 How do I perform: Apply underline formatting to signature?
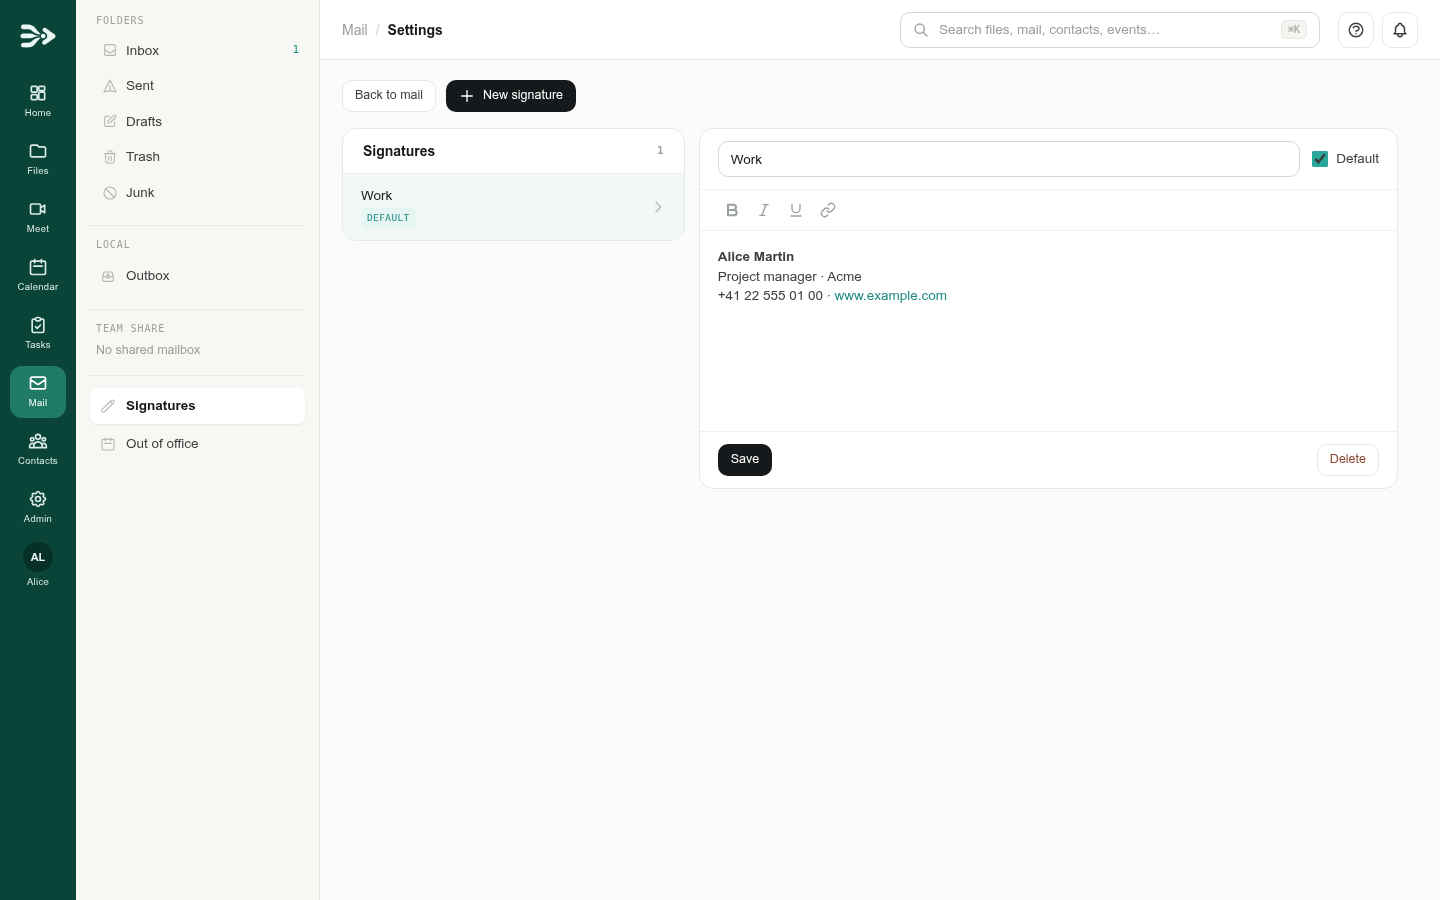point(796,210)
